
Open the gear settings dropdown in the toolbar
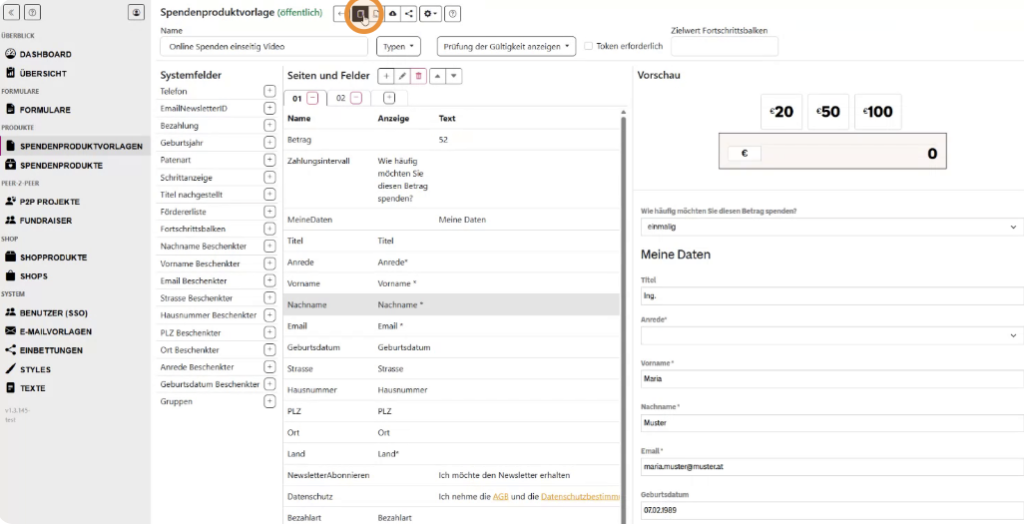pyautogui.click(x=430, y=13)
